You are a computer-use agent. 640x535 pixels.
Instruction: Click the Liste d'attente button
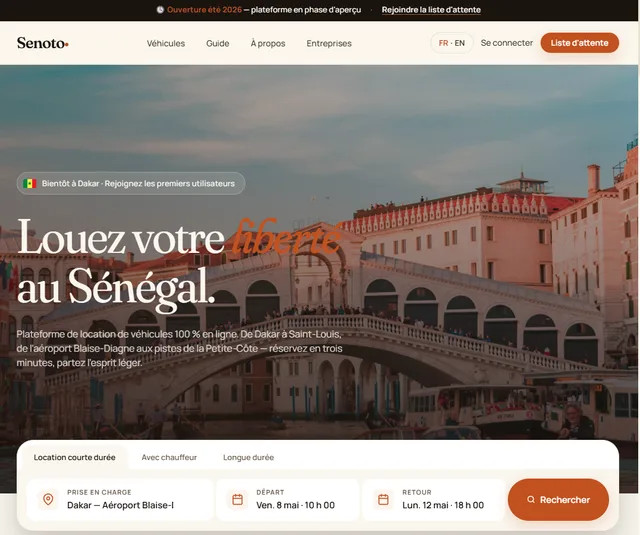[x=580, y=43]
